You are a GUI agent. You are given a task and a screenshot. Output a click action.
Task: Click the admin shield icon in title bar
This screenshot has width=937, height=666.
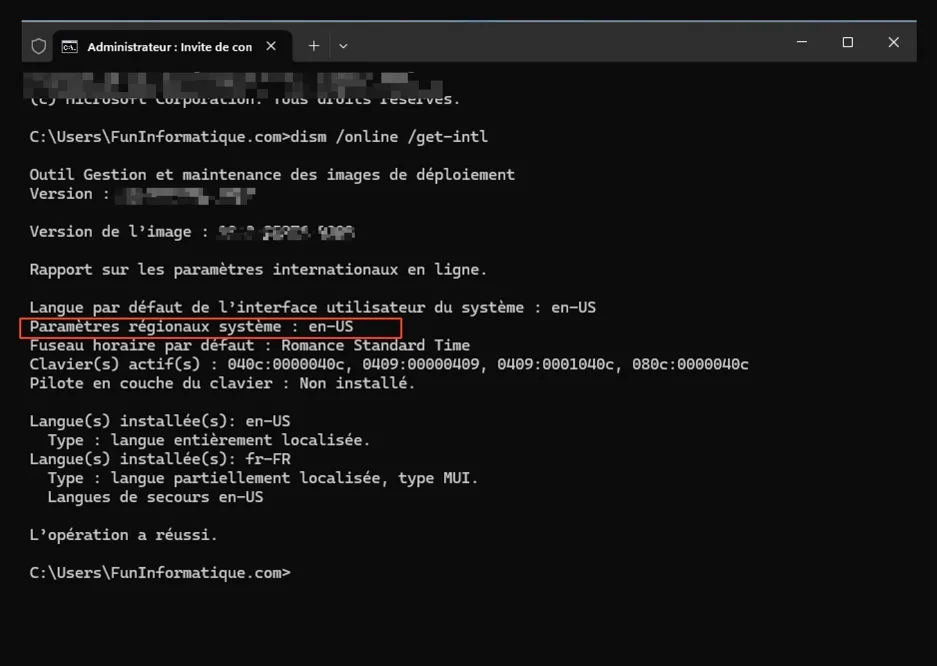pos(40,45)
